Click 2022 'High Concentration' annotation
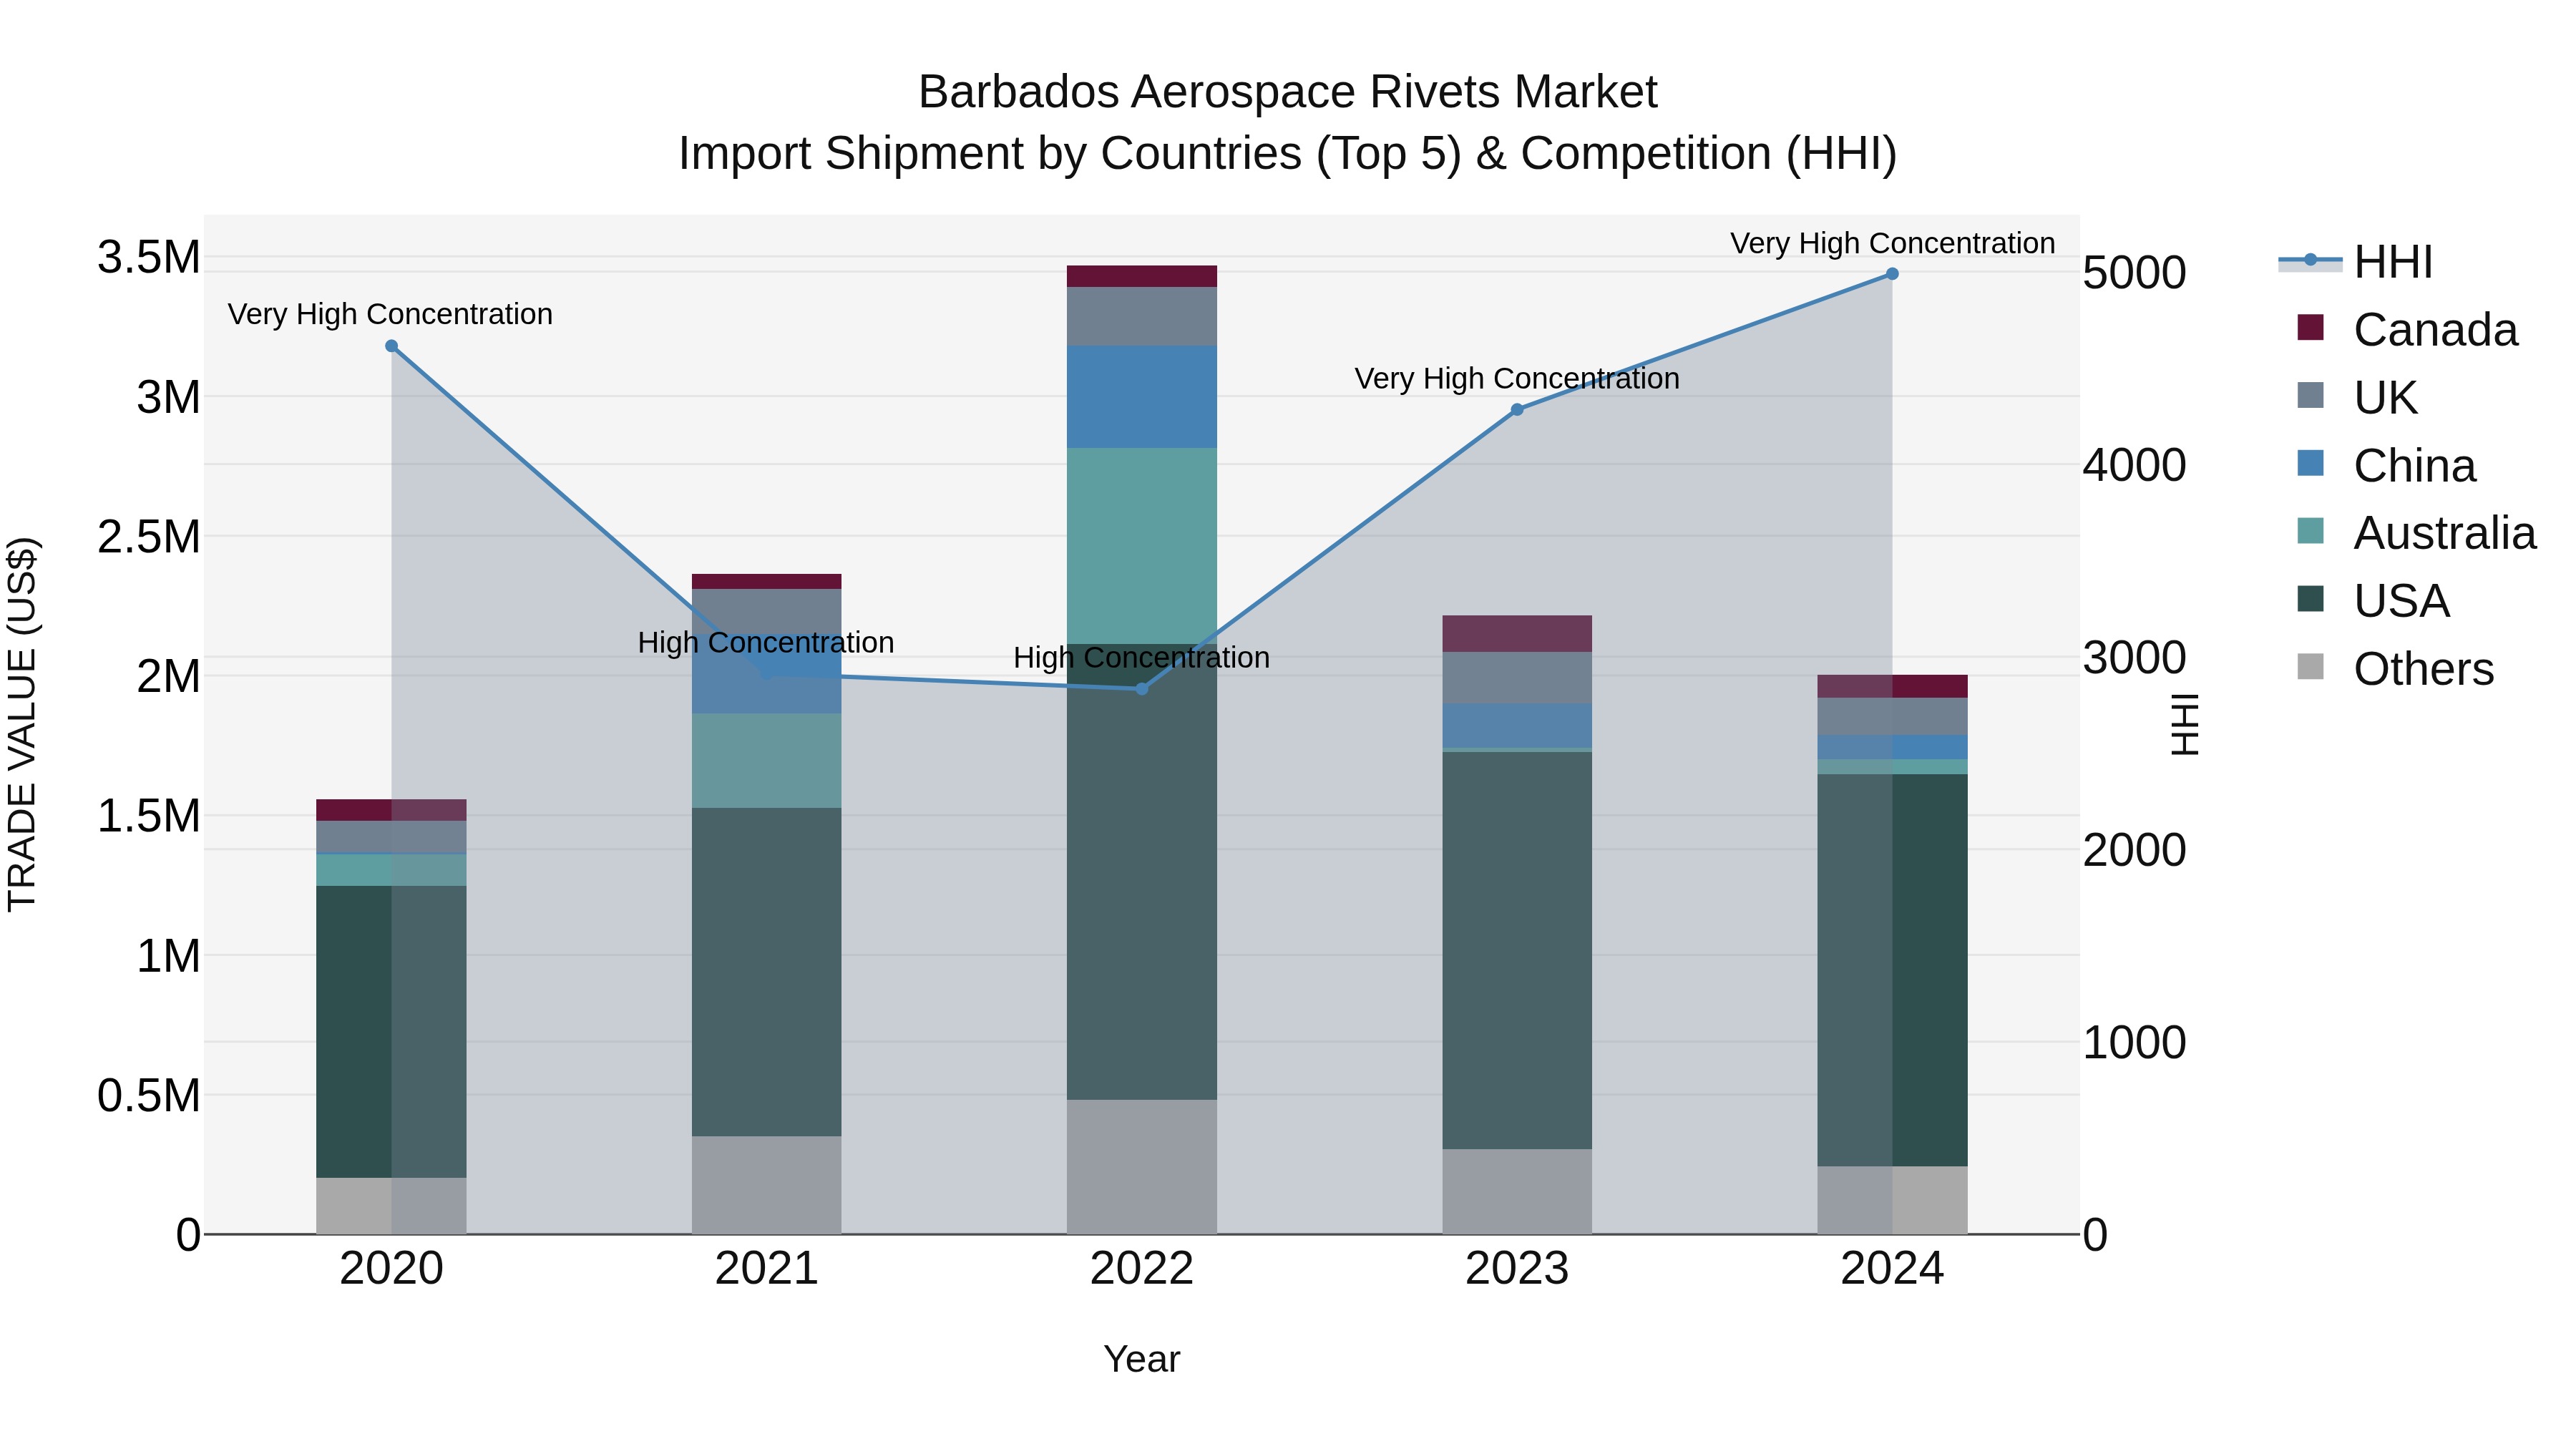 1142,658
